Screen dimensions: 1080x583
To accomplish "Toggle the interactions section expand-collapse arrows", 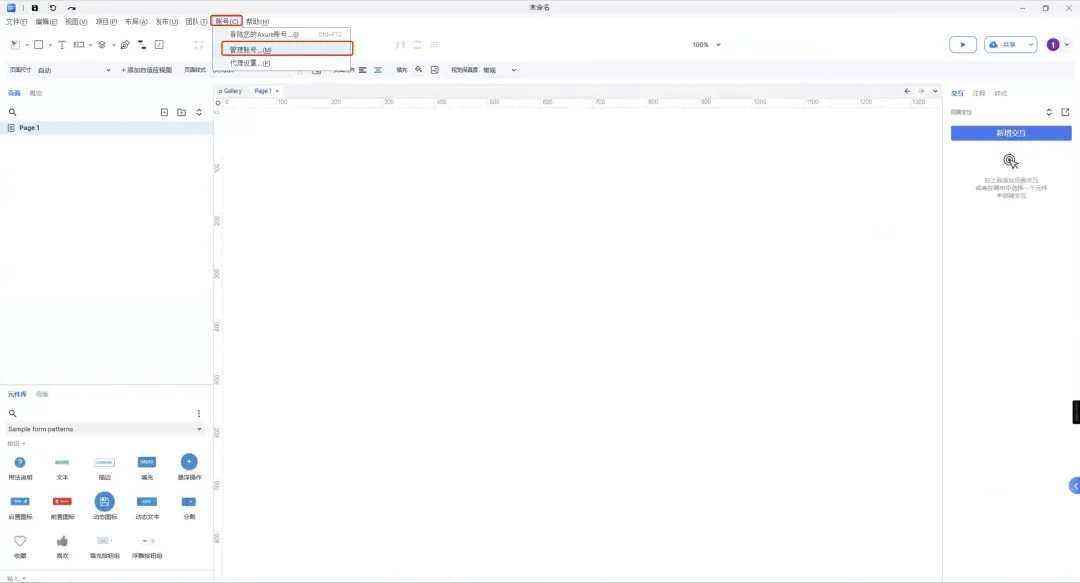I will coord(1049,112).
